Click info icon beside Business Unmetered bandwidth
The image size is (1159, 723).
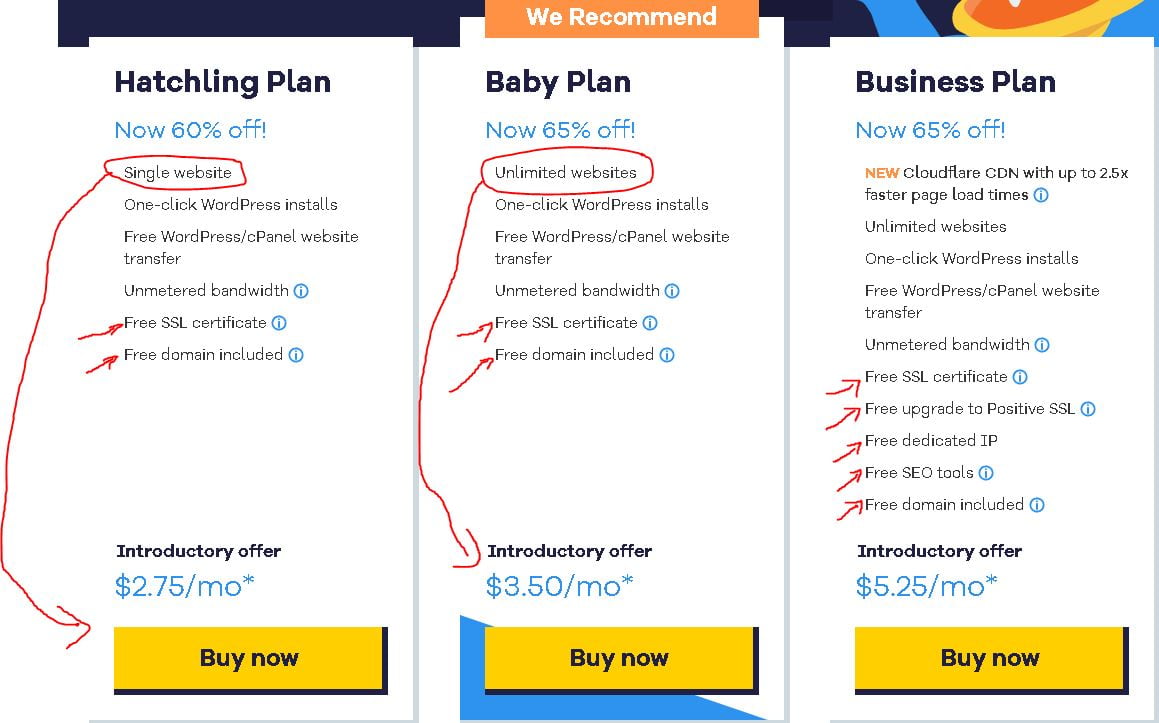[1042, 345]
